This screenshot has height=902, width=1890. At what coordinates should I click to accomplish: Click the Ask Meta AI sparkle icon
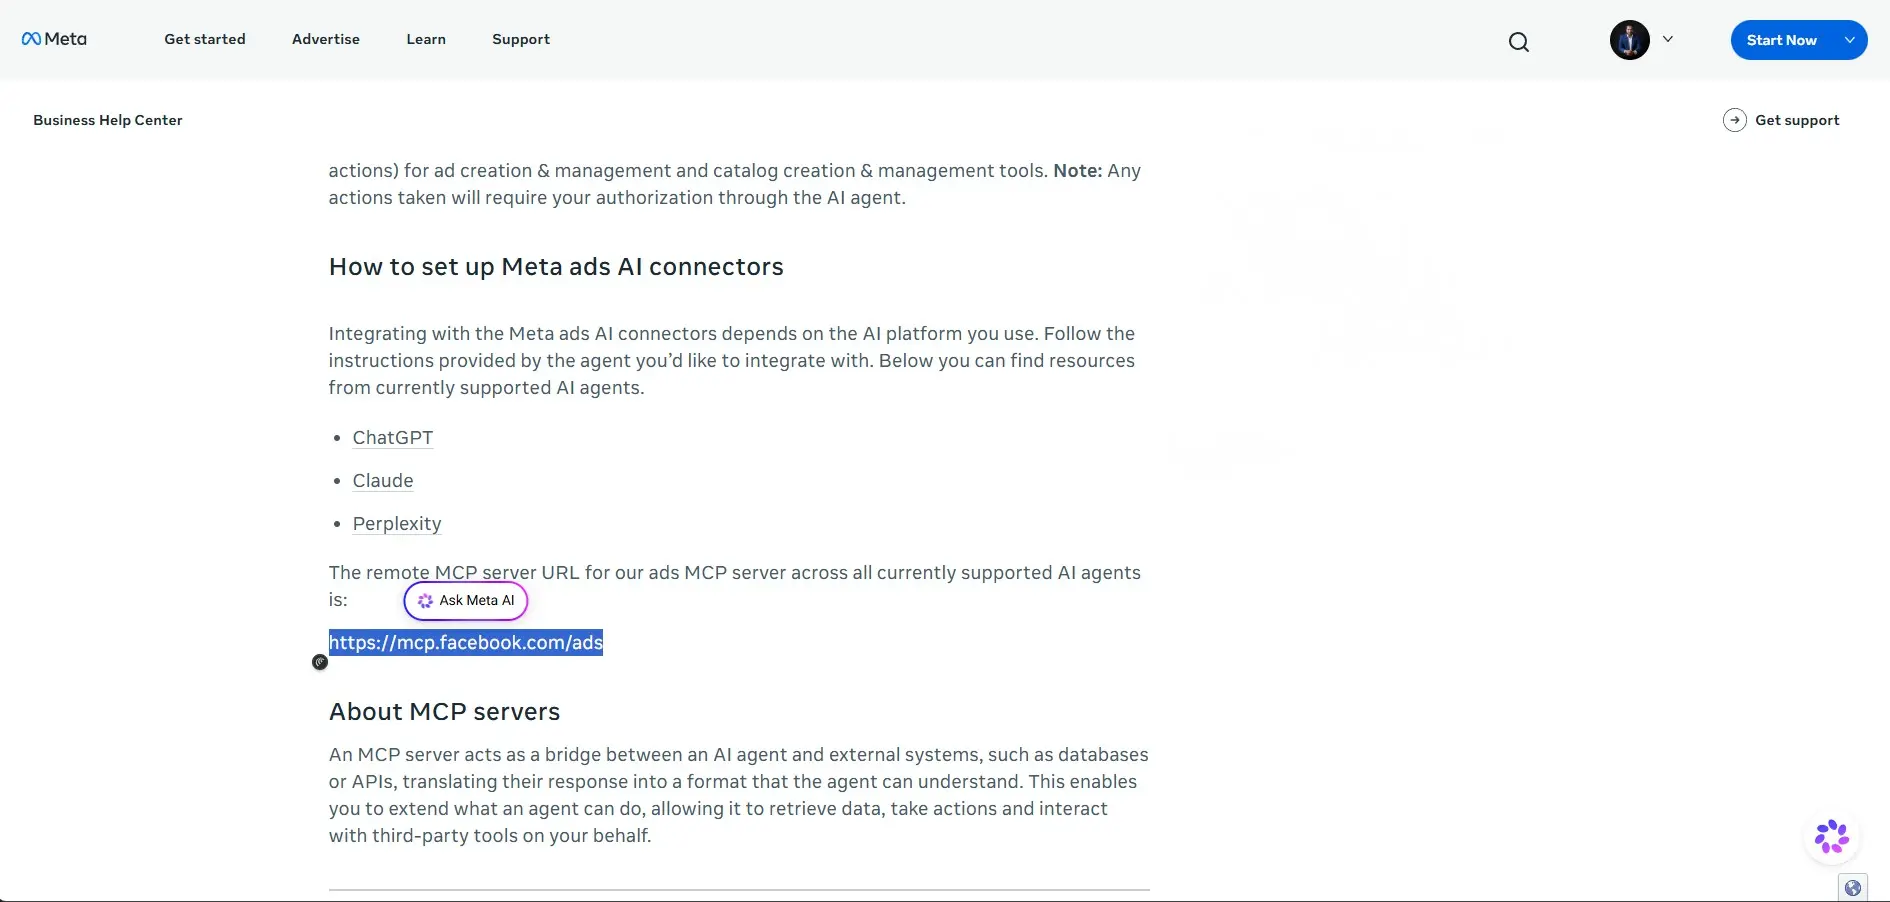click(425, 601)
